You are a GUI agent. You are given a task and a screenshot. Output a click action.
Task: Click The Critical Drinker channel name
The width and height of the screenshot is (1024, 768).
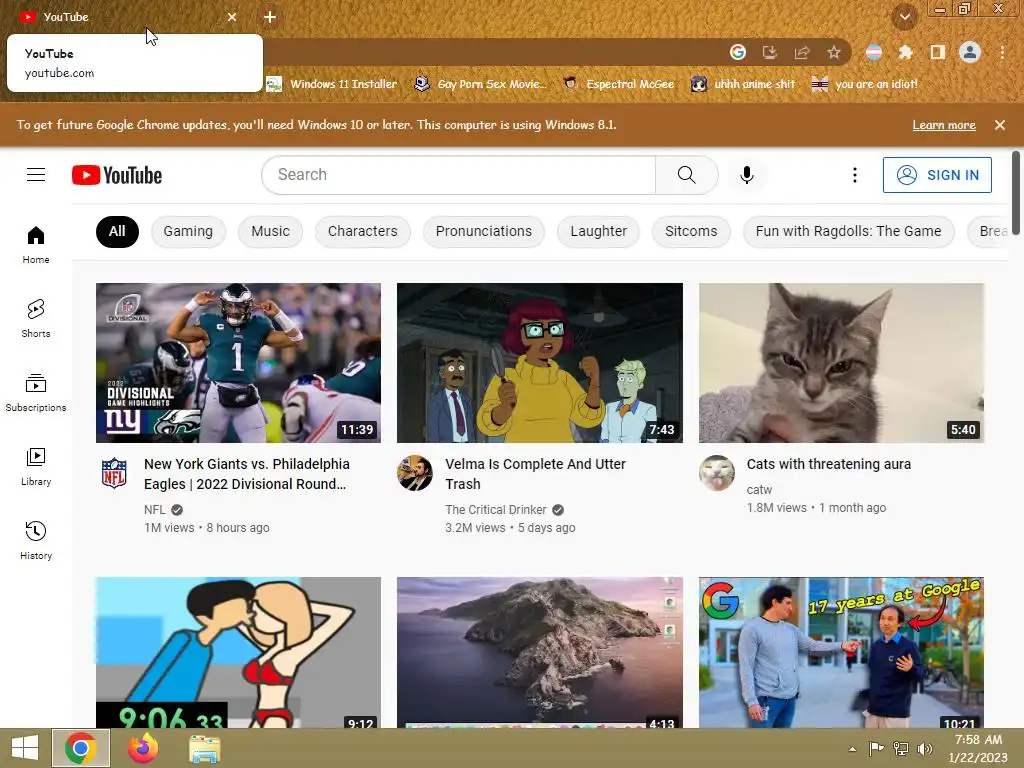(496, 509)
